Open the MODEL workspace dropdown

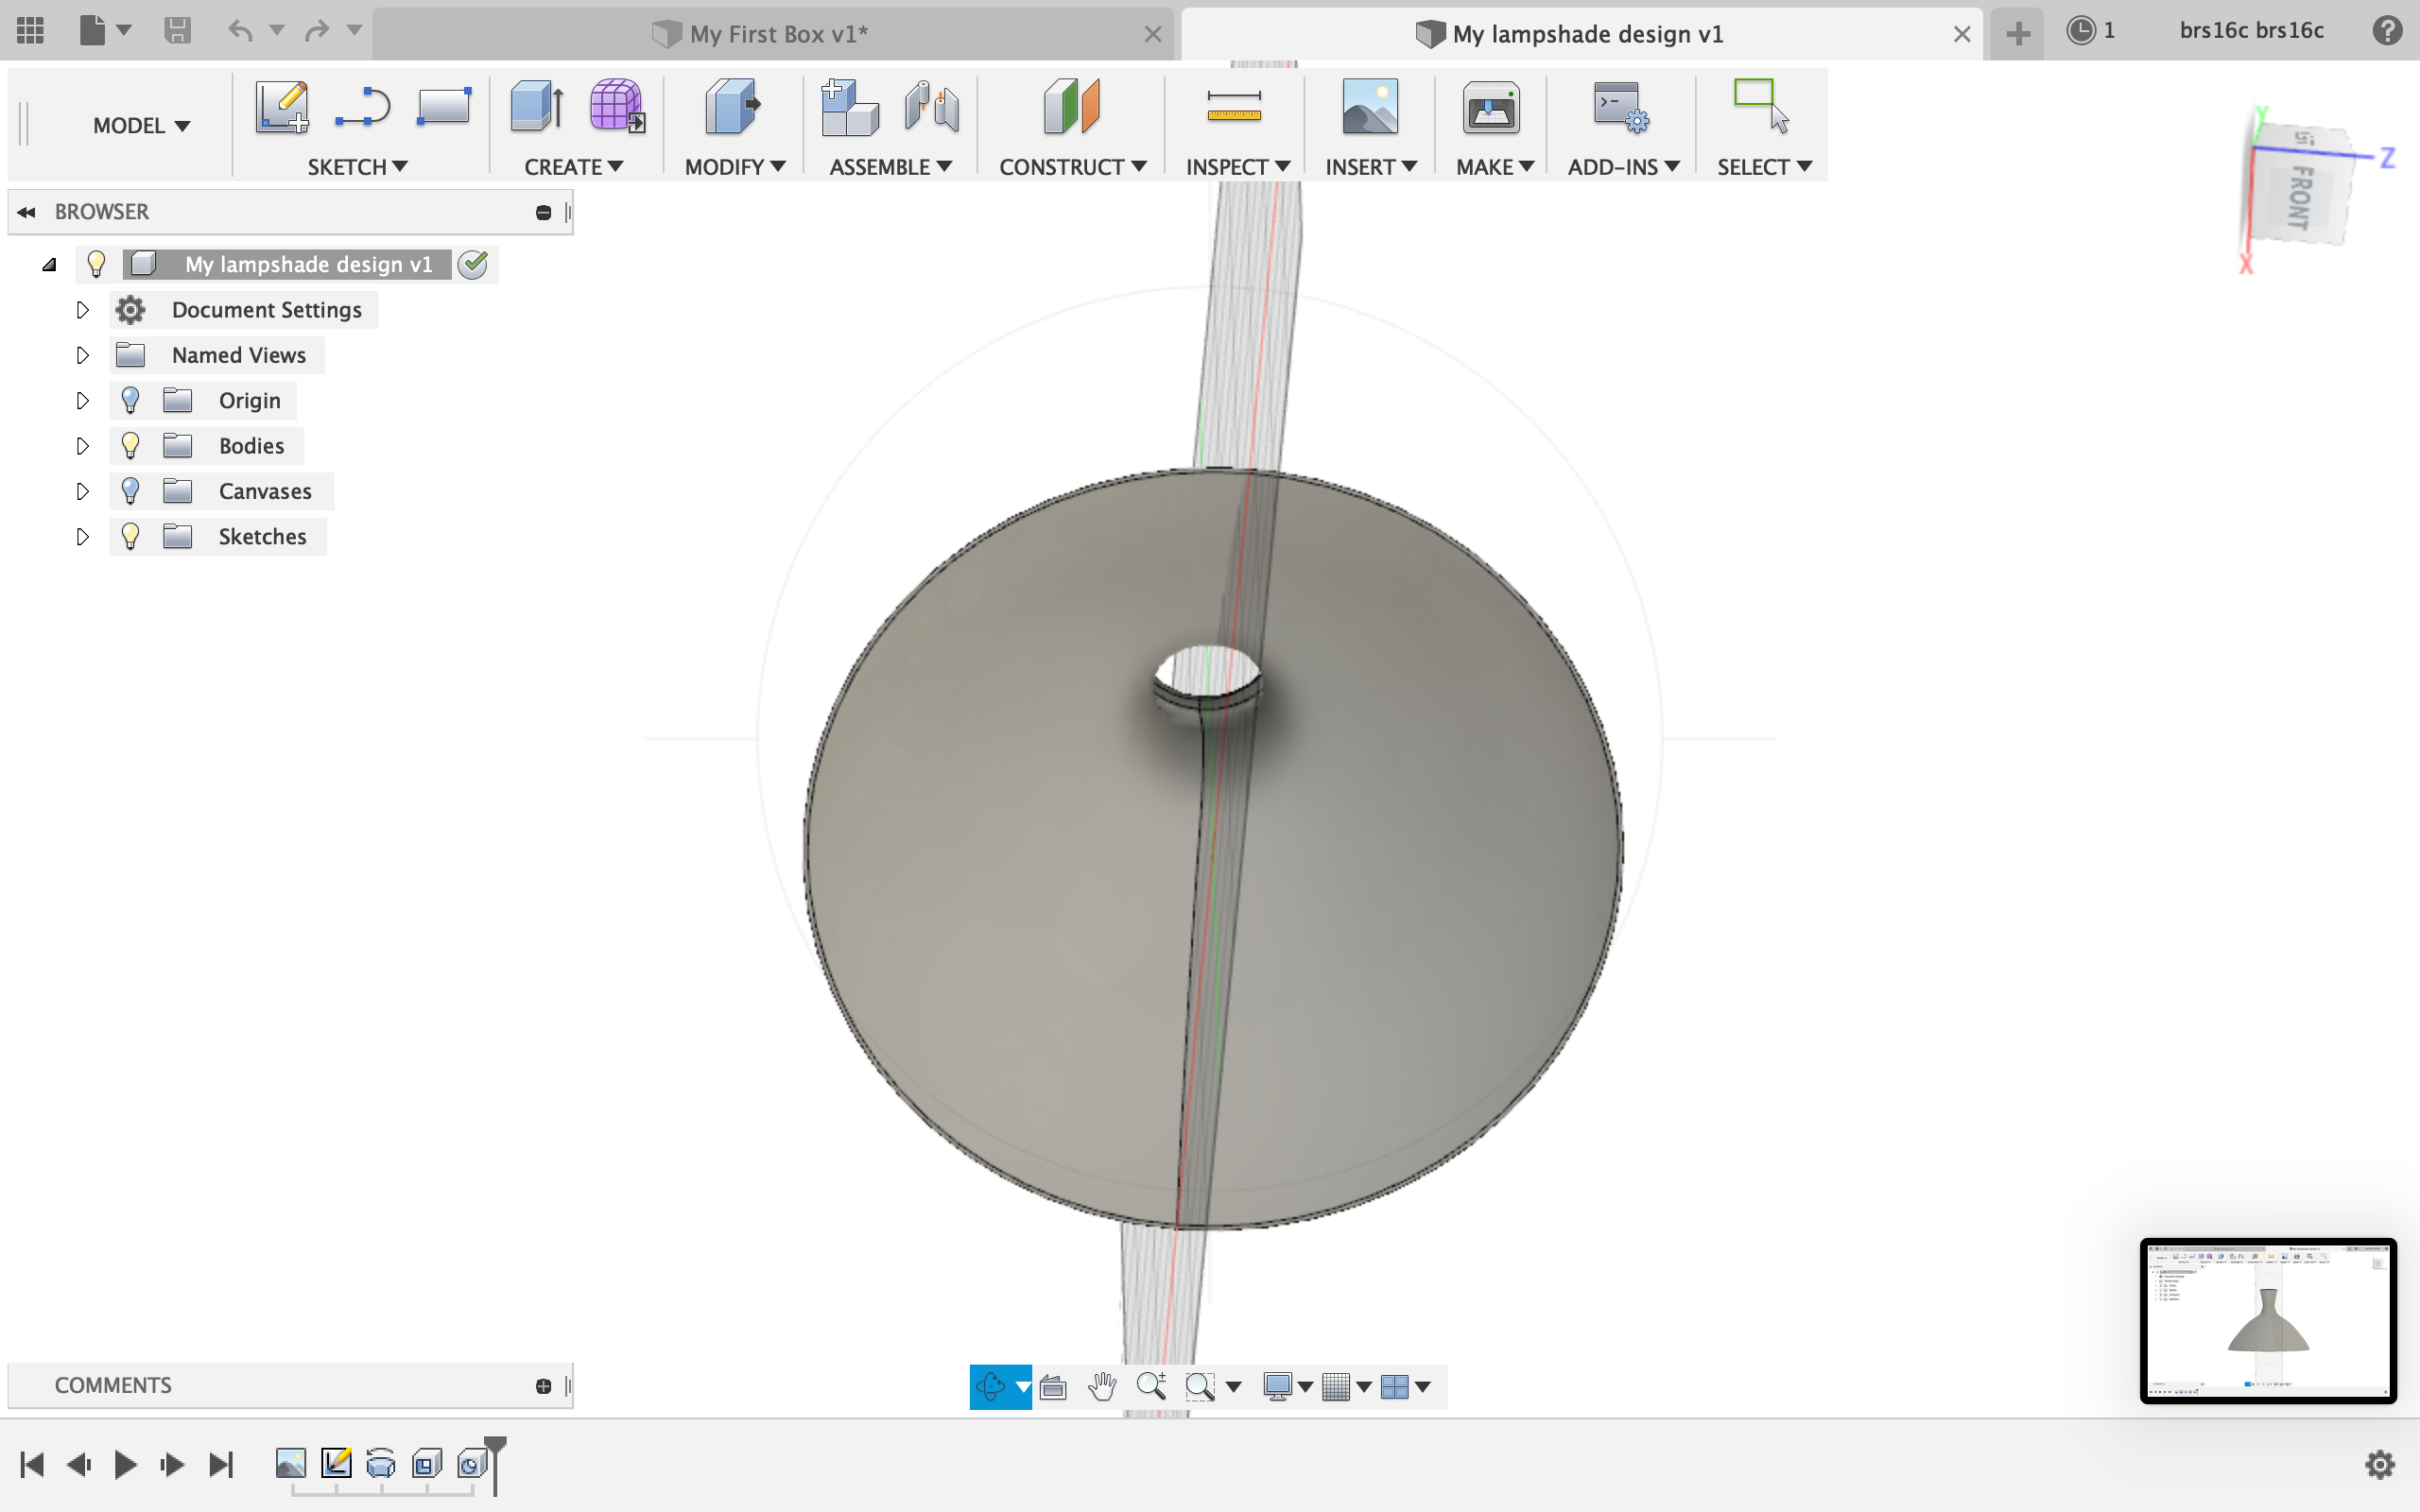point(141,126)
